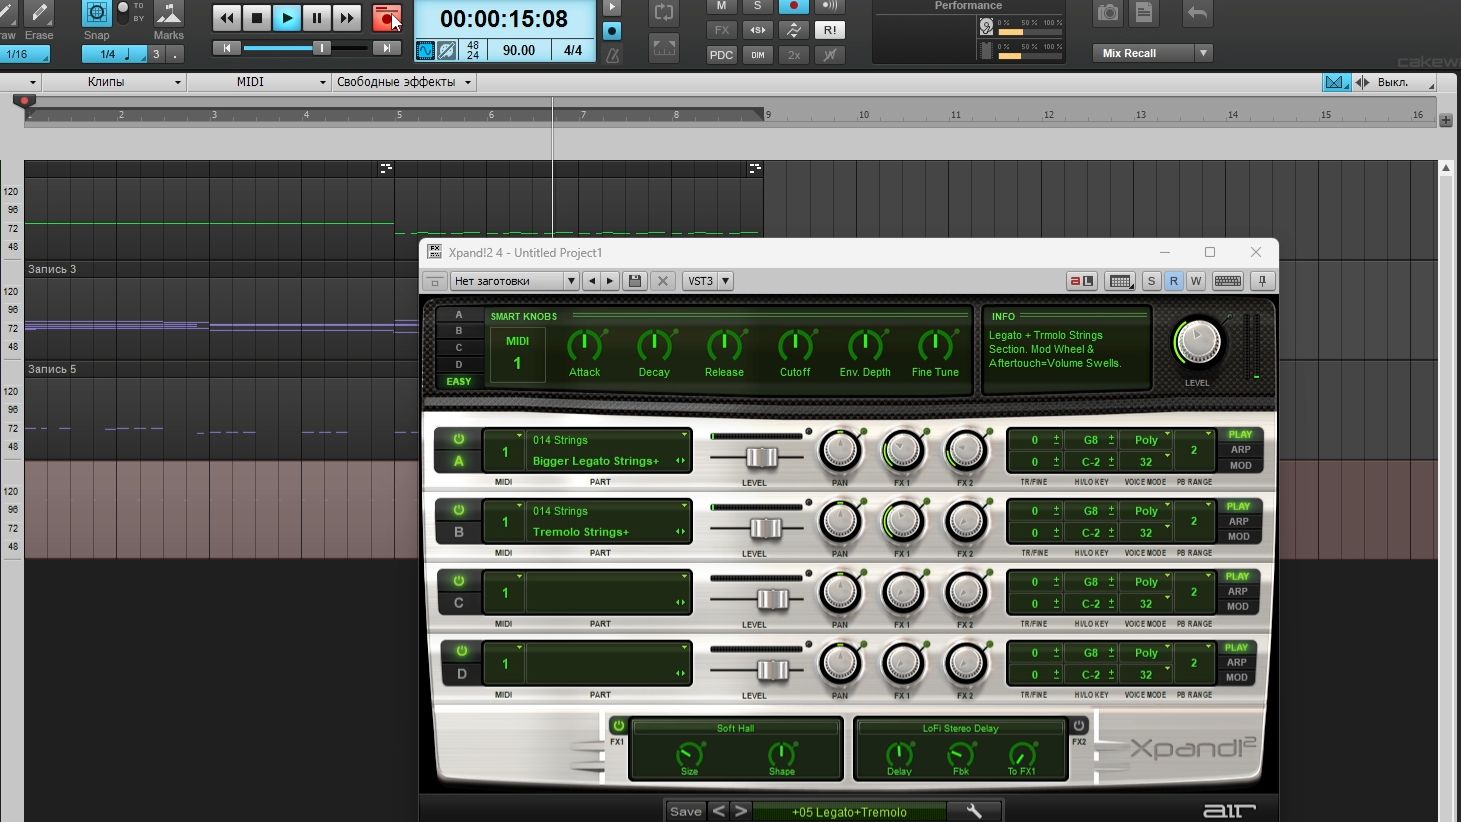Select smart knobs tab A
The image size is (1461, 822).
[459, 314]
